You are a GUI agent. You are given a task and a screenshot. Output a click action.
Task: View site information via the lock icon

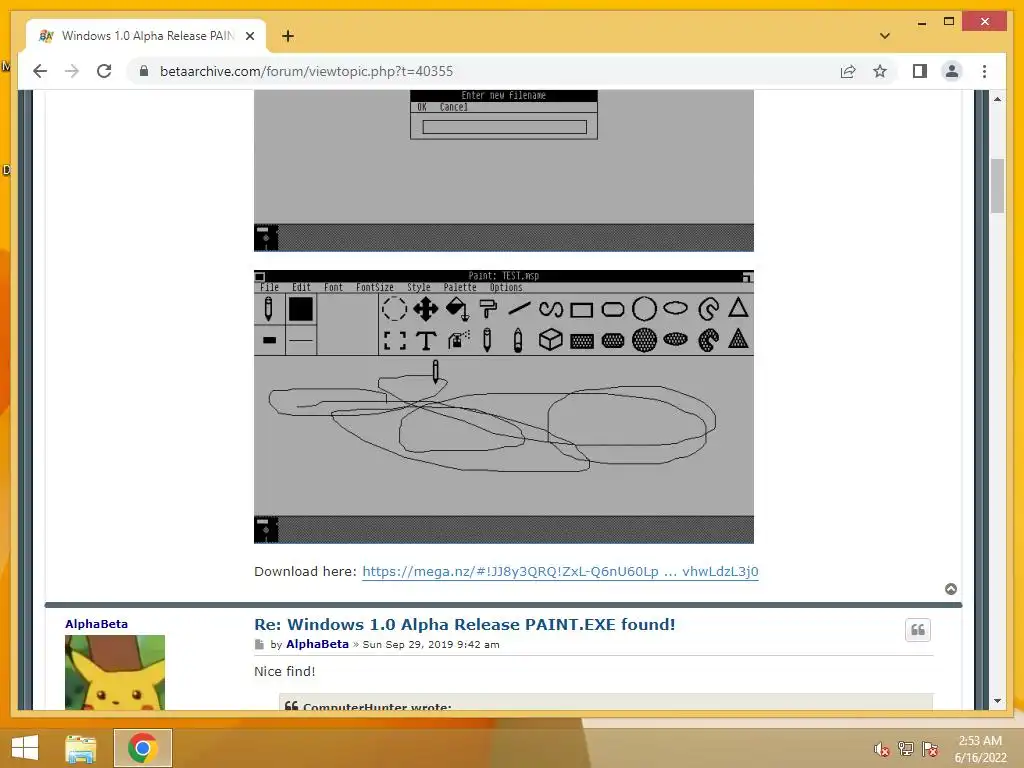point(144,71)
